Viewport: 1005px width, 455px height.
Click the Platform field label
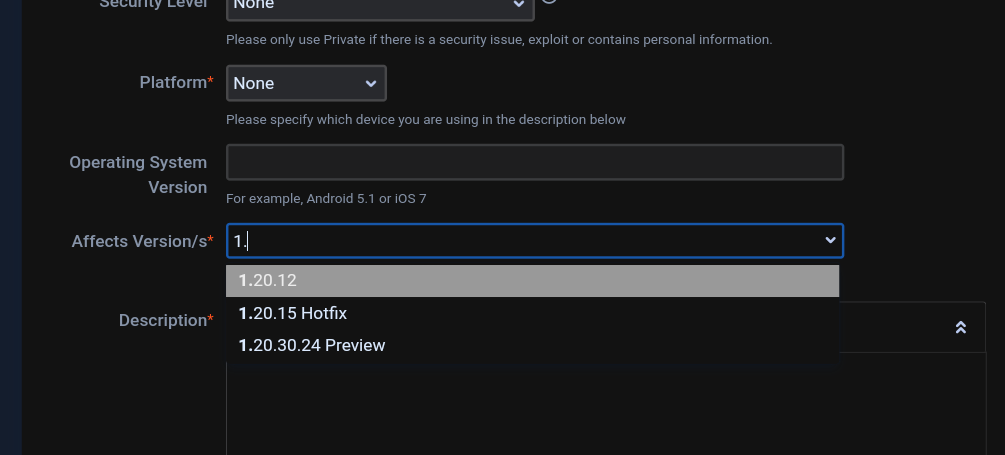click(x=175, y=82)
